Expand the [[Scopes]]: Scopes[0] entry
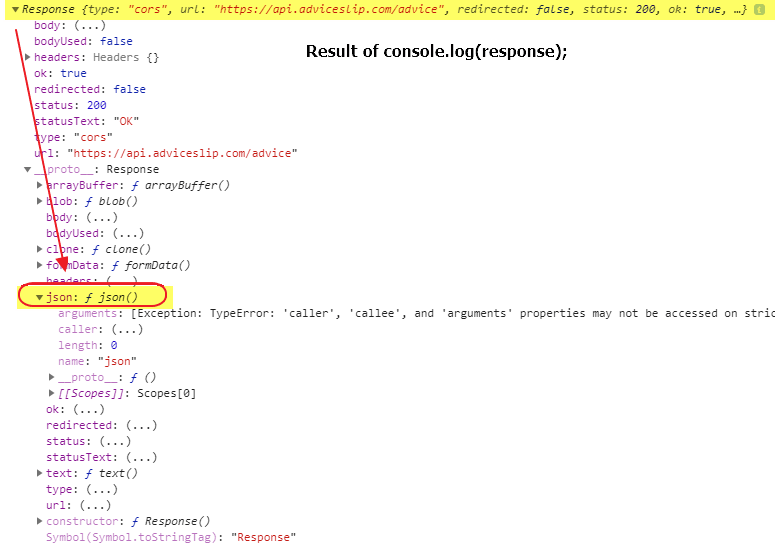The image size is (775, 544). (51, 393)
